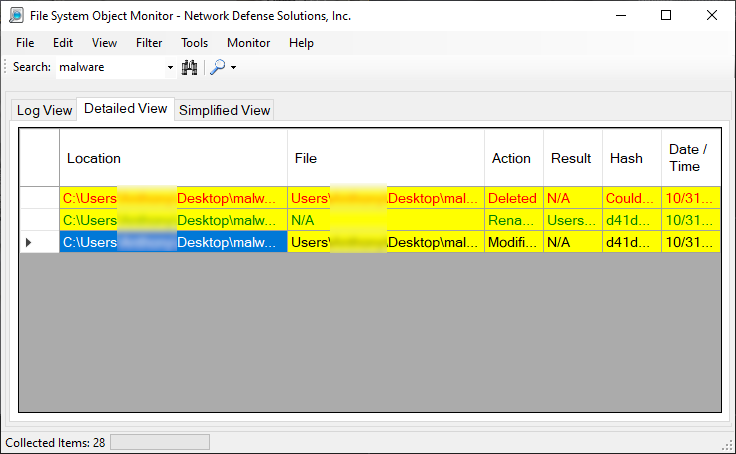The height and width of the screenshot is (454, 736).
Task: Switch to the Log View tab
Action: 44,110
